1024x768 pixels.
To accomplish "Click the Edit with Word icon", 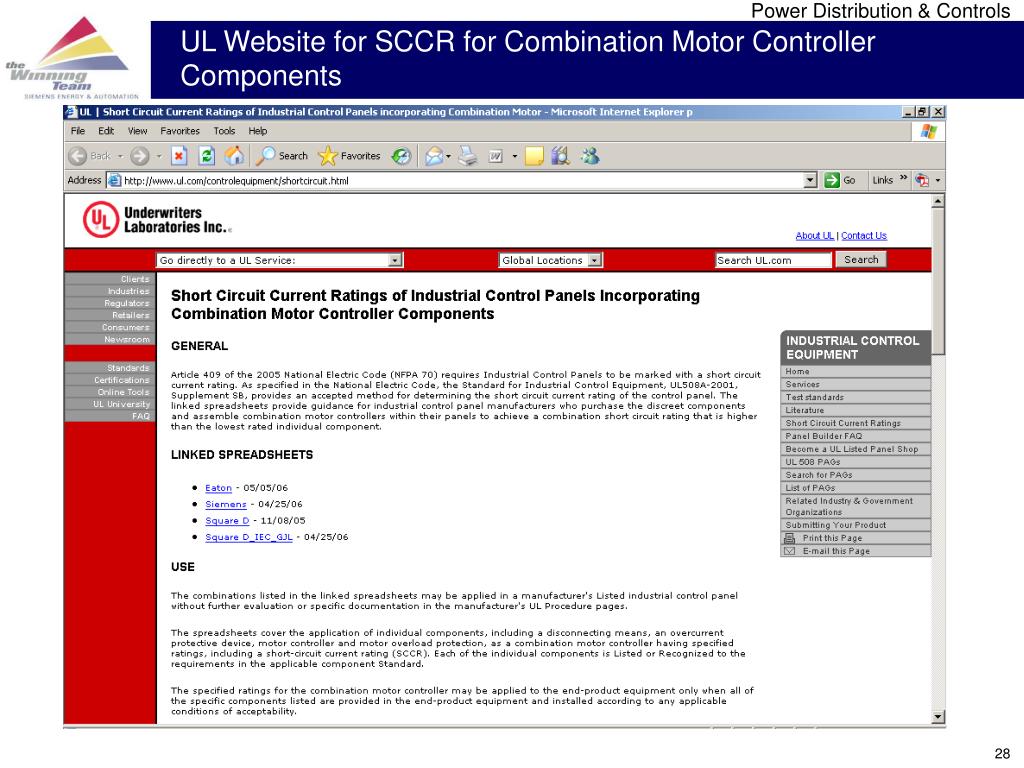I will coord(496,156).
